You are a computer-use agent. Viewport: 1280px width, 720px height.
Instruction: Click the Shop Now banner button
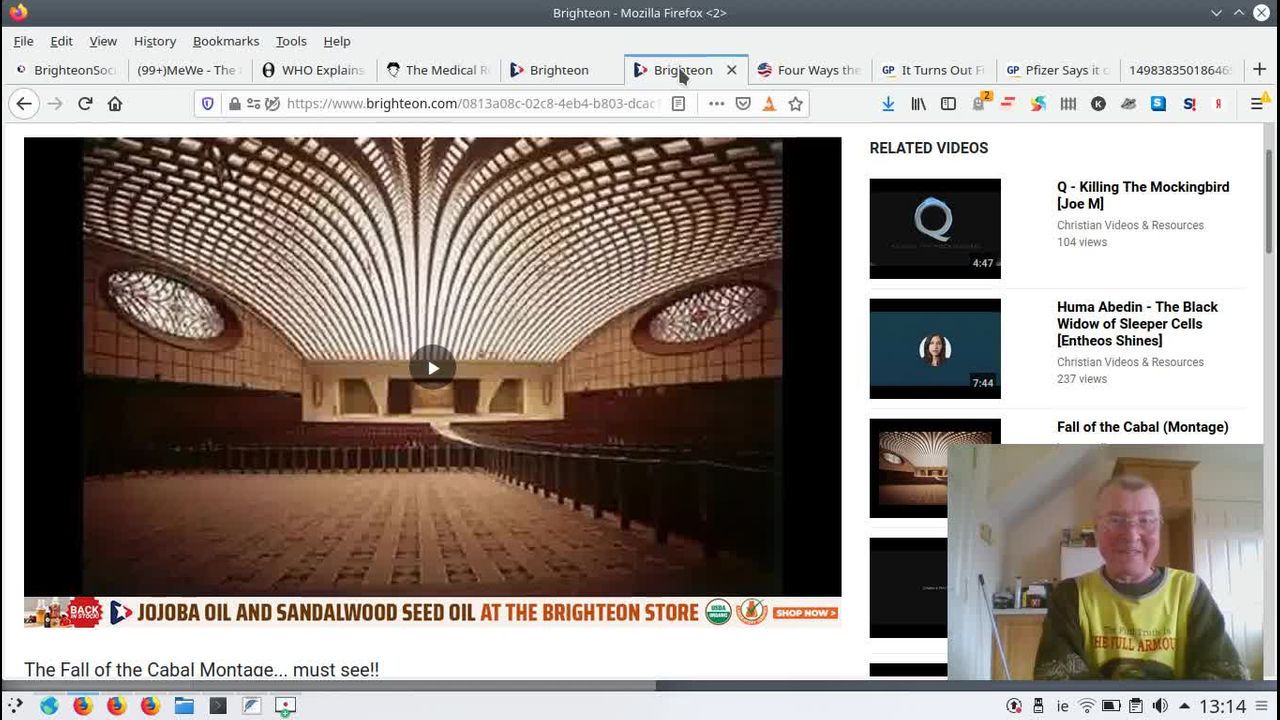(805, 613)
